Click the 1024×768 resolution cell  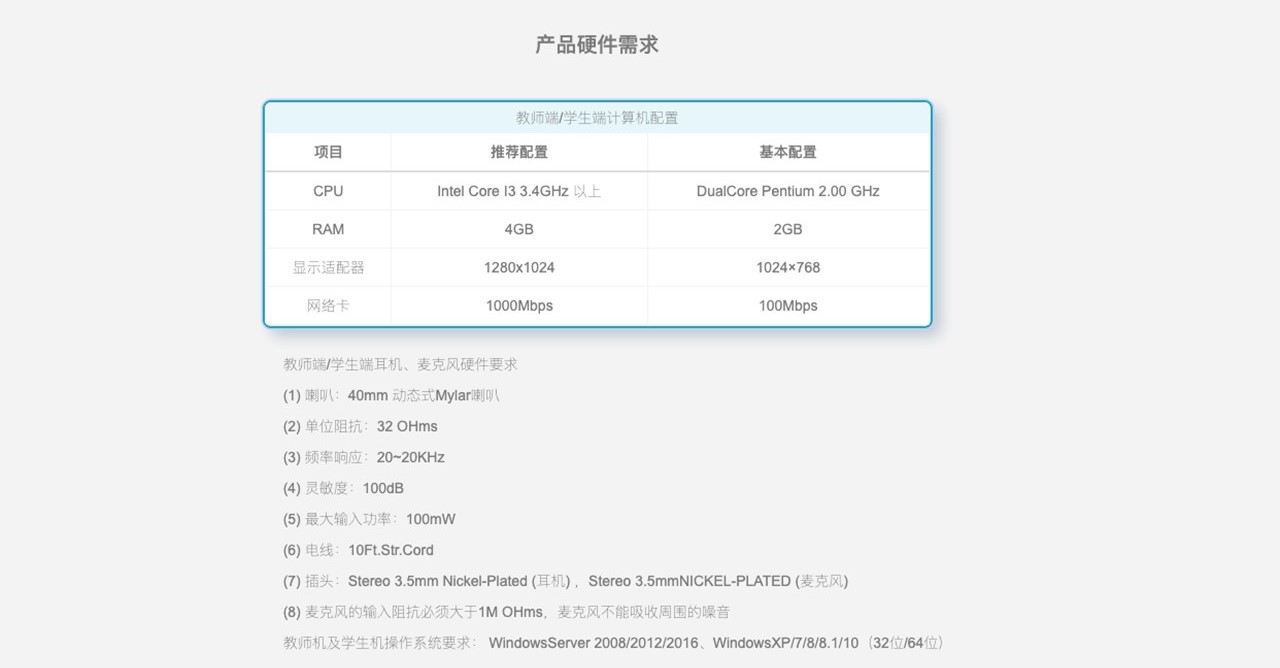pos(788,267)
